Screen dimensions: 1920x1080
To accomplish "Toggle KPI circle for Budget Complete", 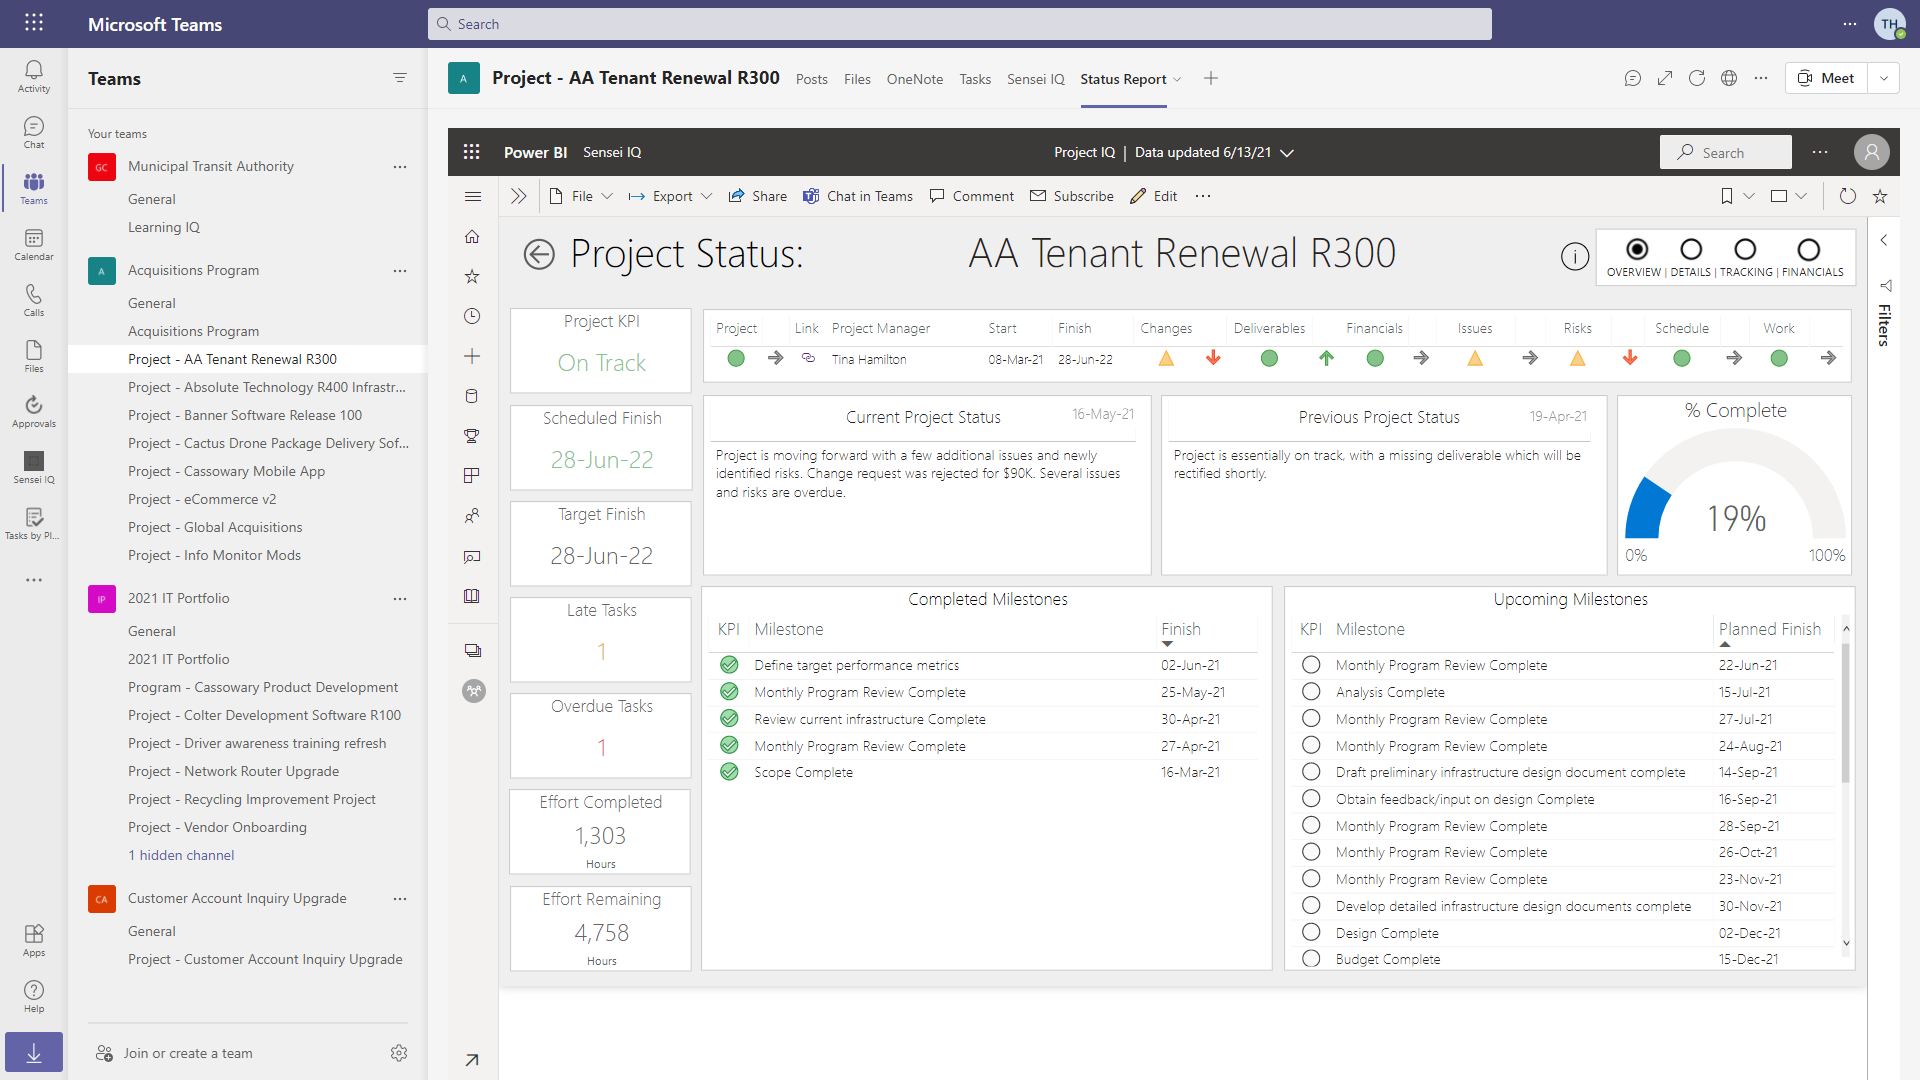I will click(x=1311, y=958).
